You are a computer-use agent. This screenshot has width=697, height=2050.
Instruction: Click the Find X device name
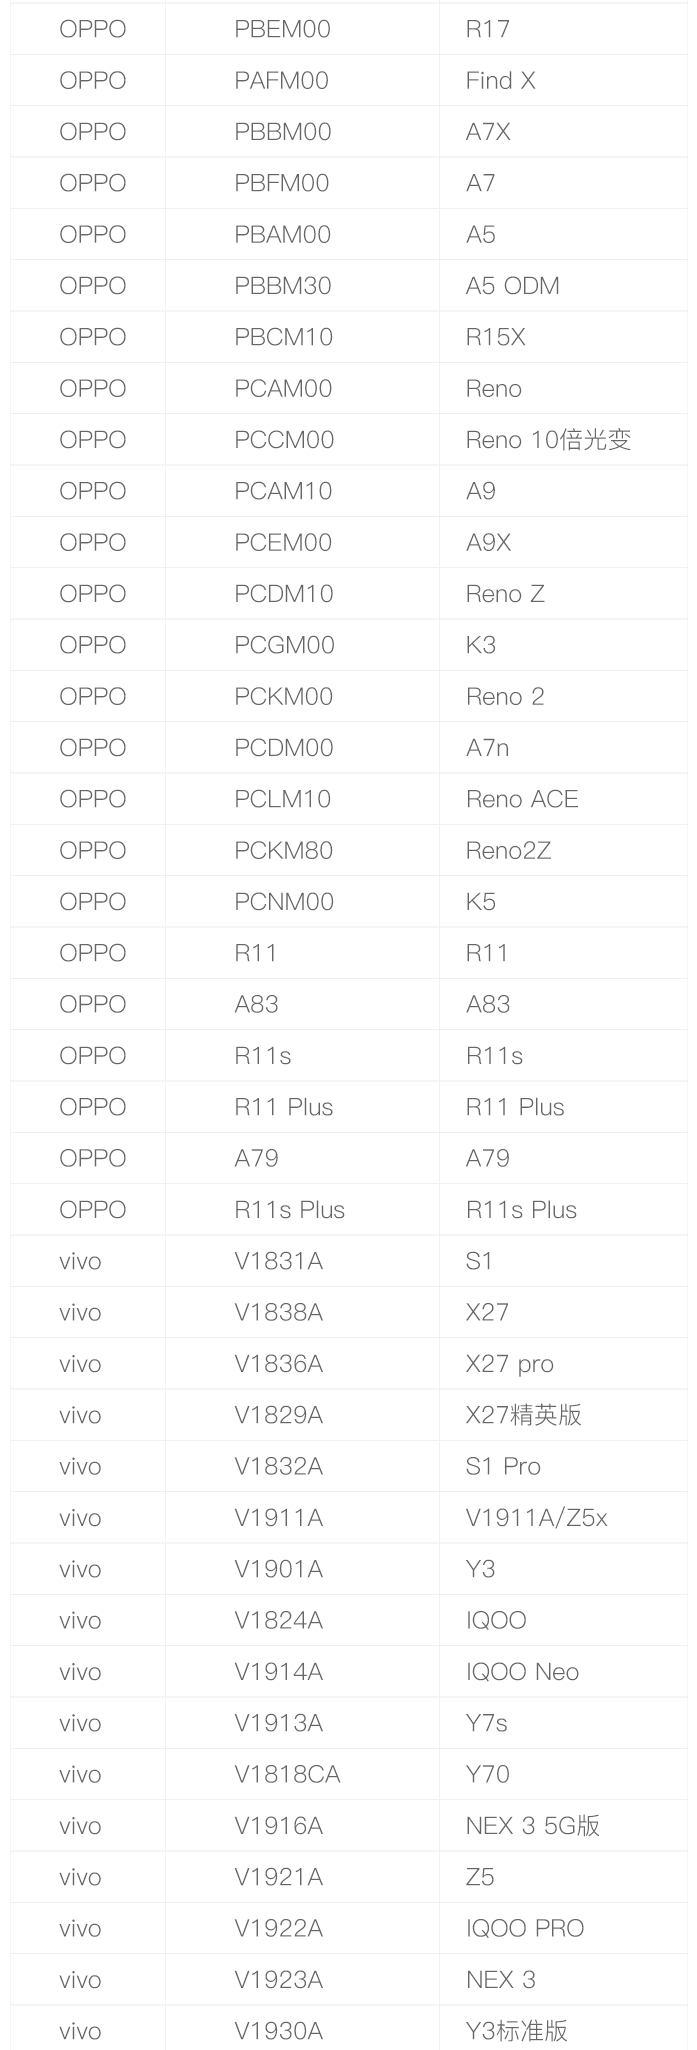(500, 81)
